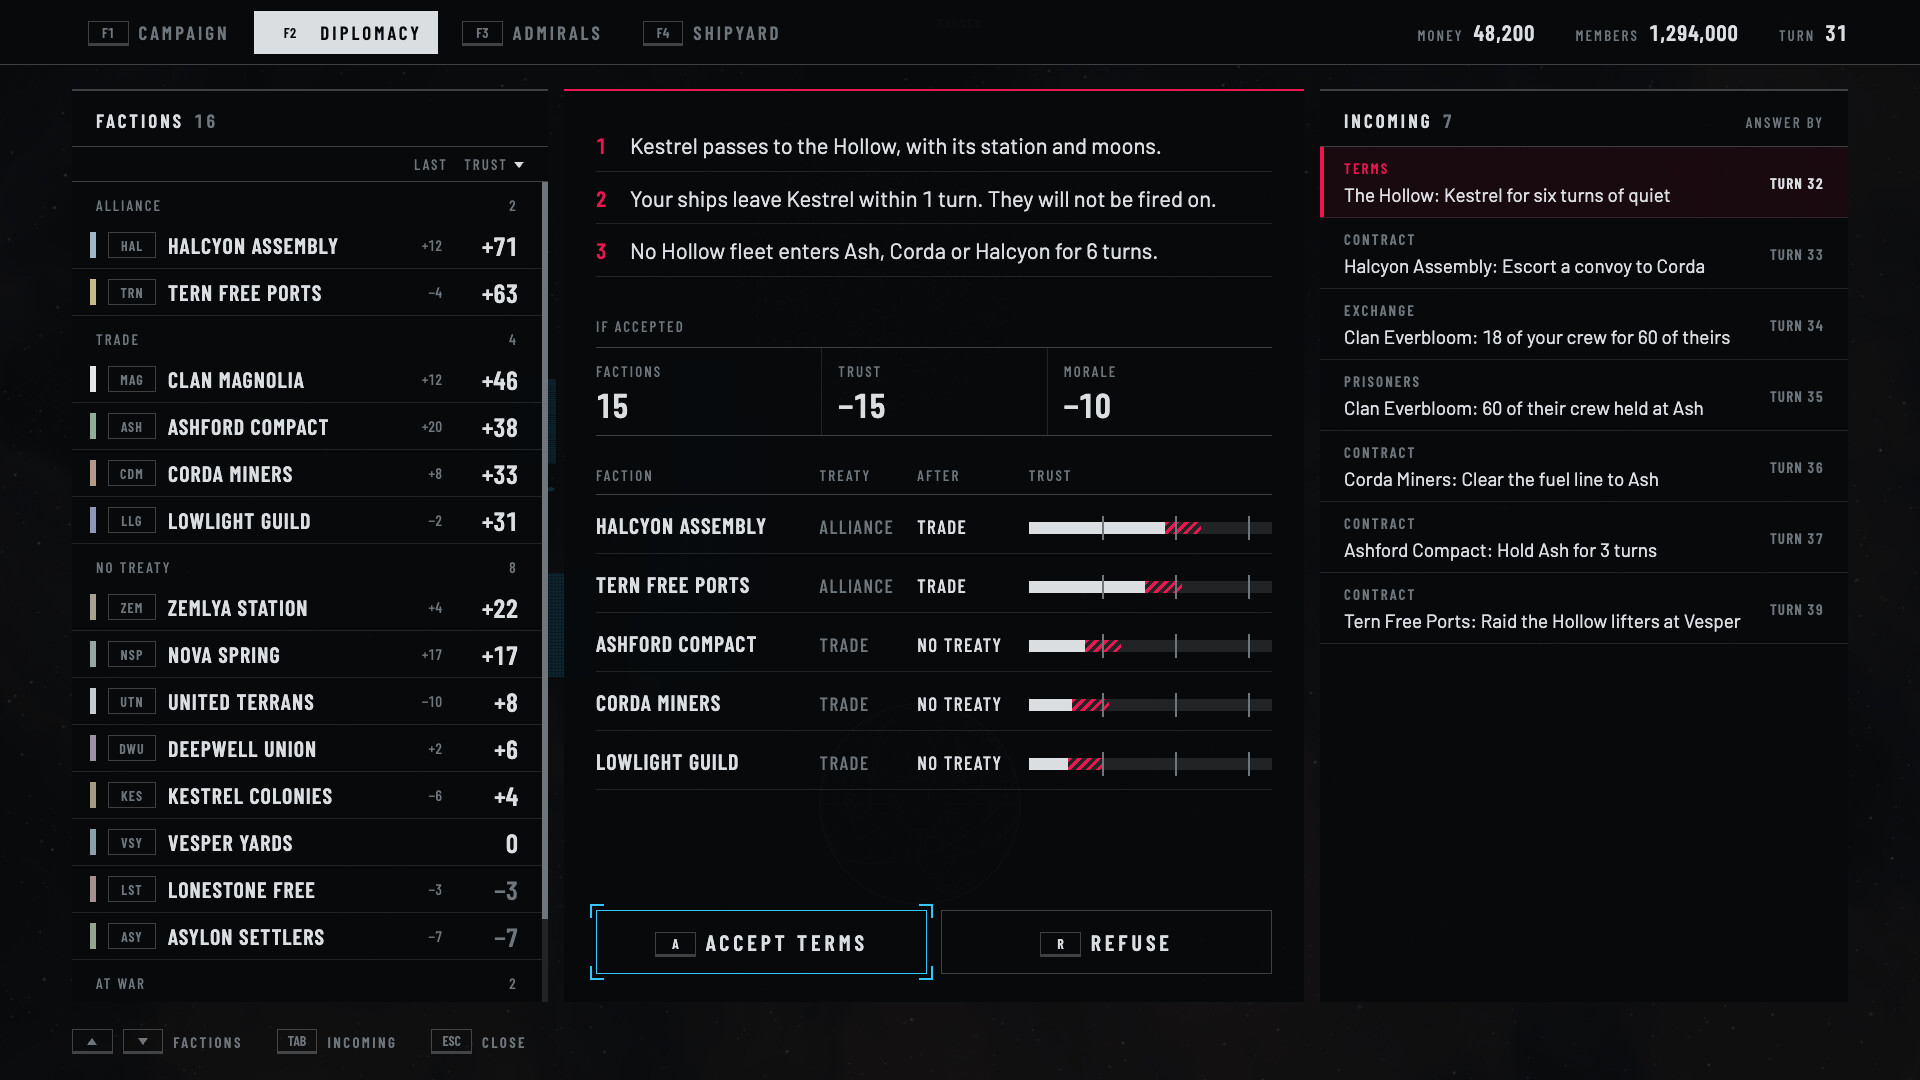Image resolution: width=1920 pixels, height=1080 pixels.
Task: Sort factions by Trust dropdown arrow
Action: pos(519,165)
